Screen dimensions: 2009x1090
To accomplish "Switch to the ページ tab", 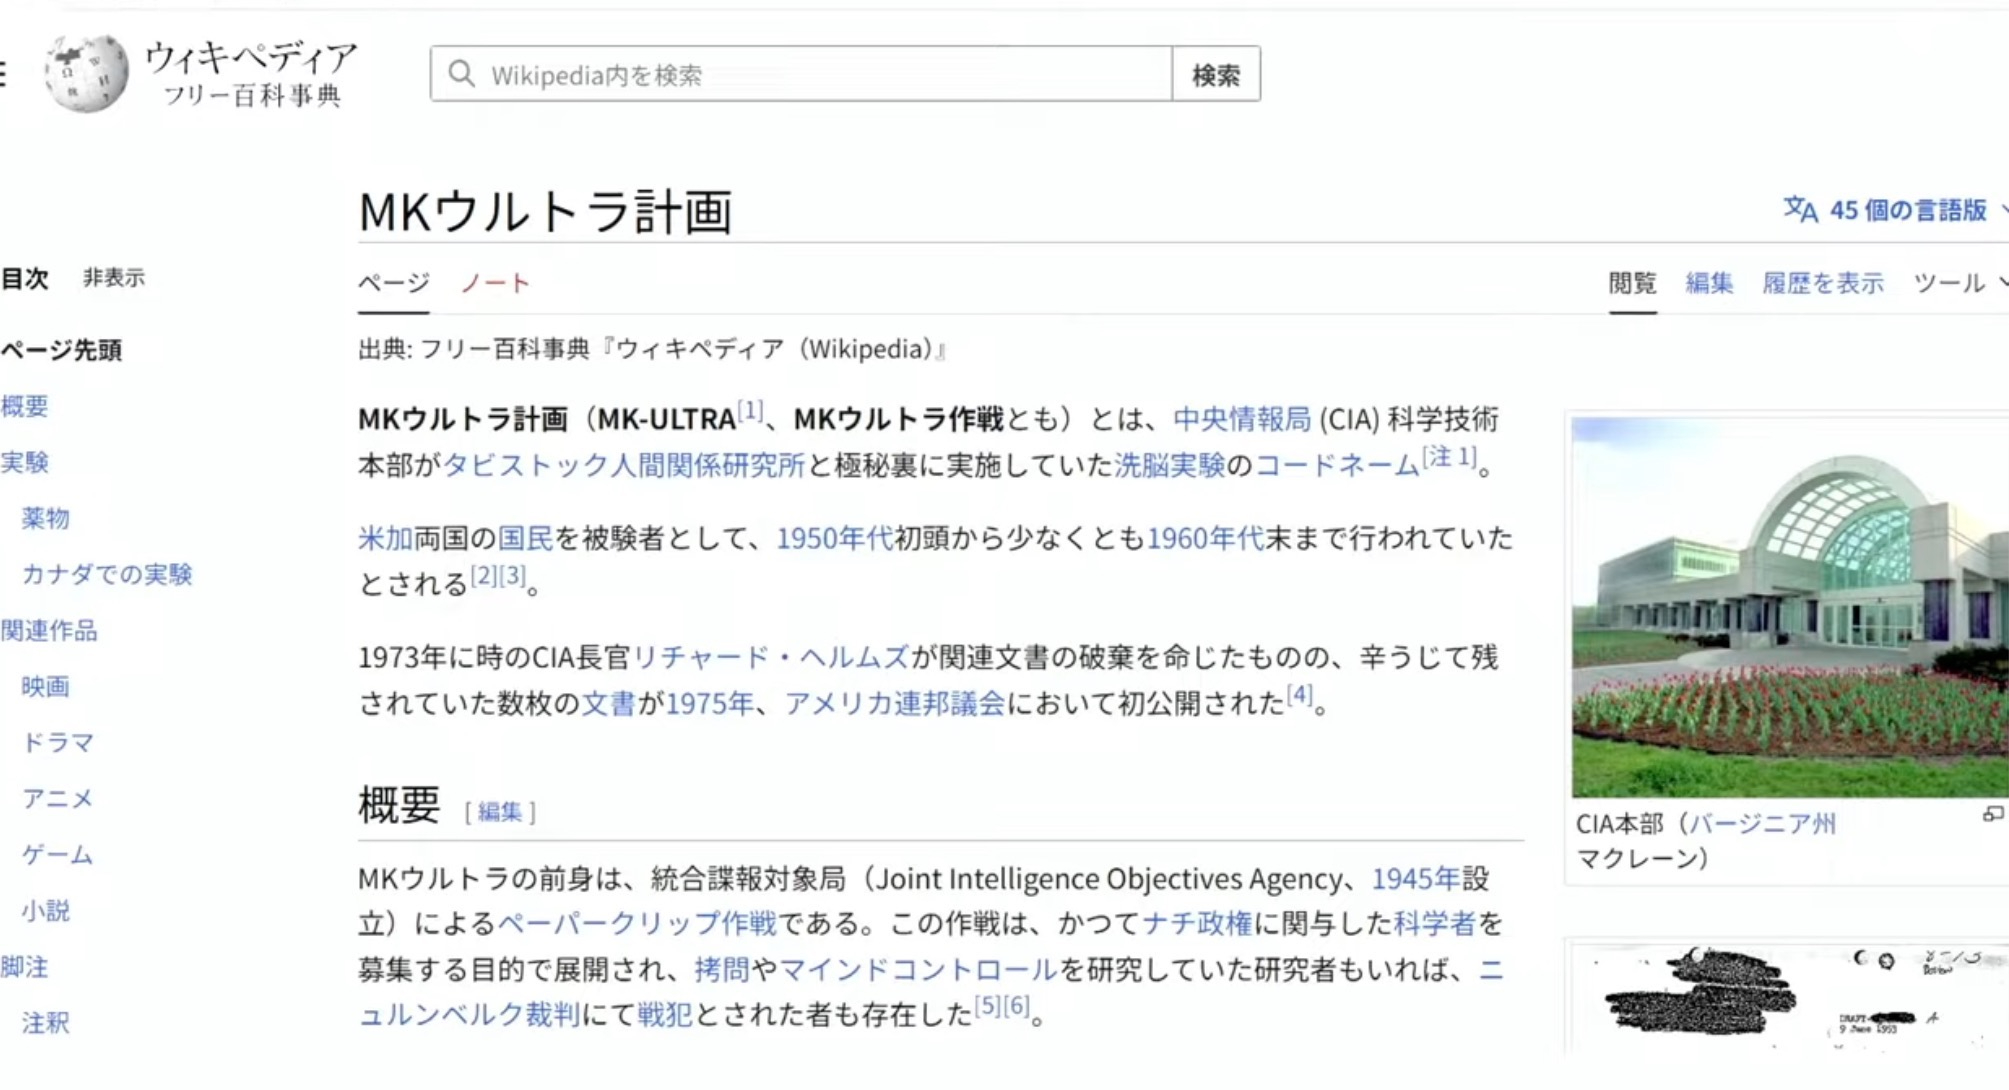I will 394,283.
